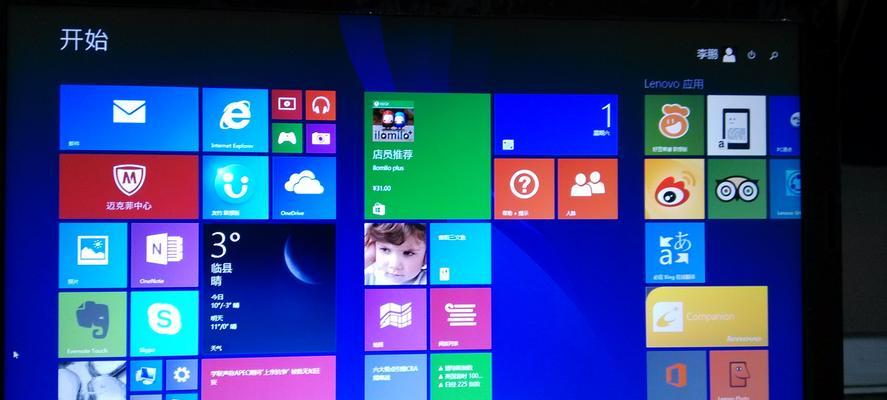The image size is (887, 400).
Task: Open the purple Maps tile
Action: tap(395, 320)
